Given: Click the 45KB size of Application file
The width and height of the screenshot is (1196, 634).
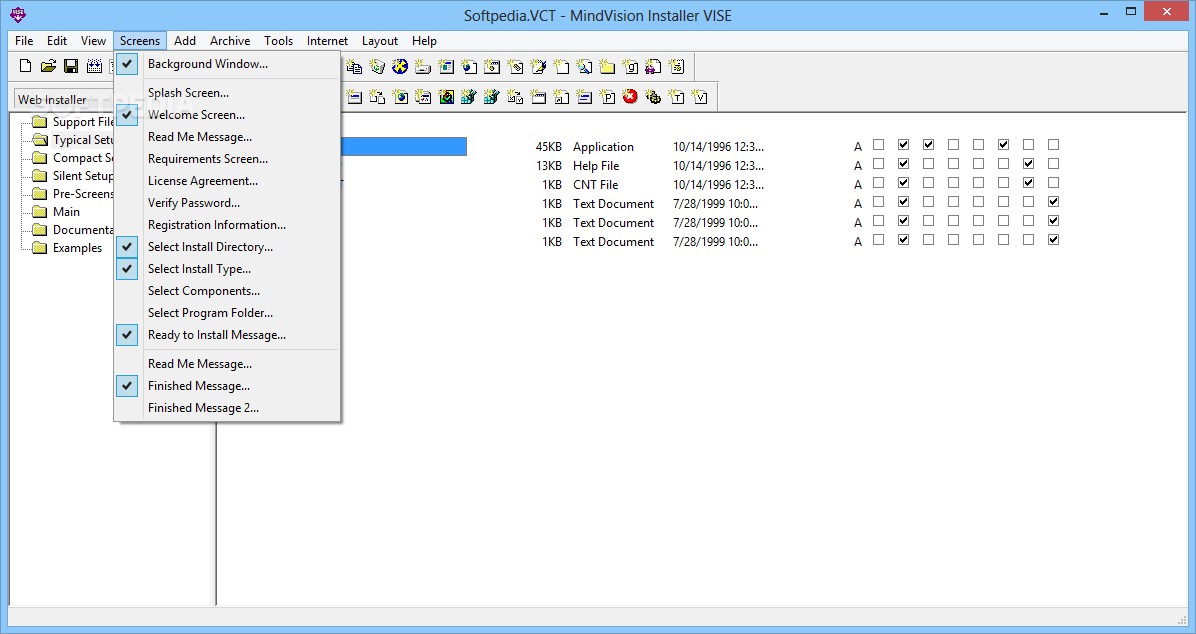Looking at the screenshot, I should pos(548,146).
